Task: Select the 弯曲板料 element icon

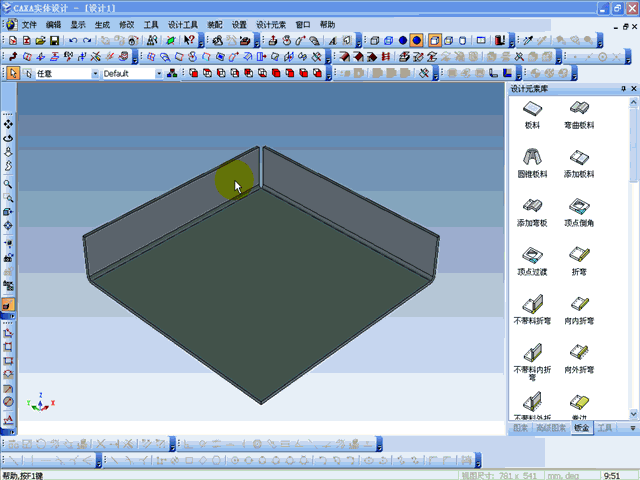Action: pos(579,115)
